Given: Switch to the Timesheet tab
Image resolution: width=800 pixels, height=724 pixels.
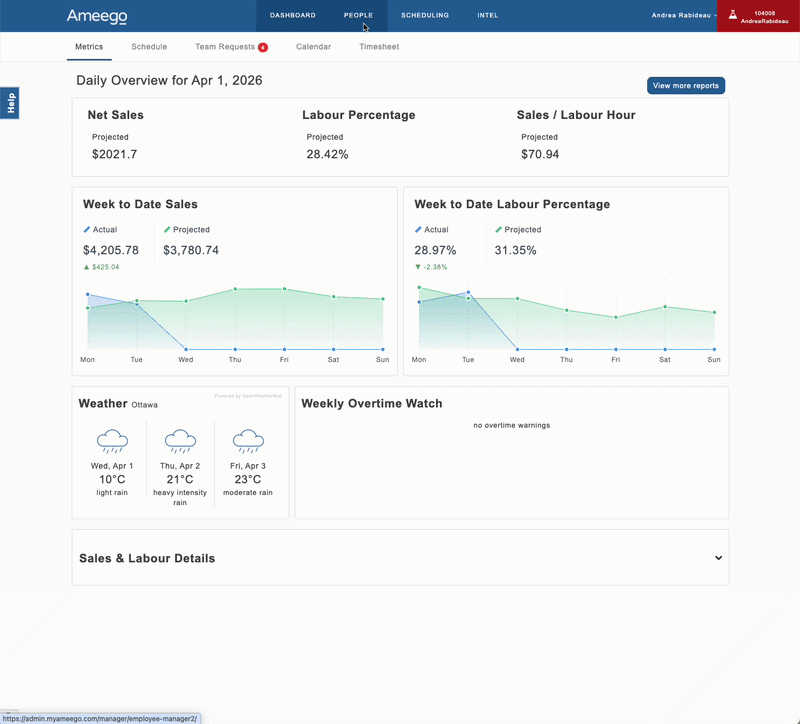Looking at the screenshot, I should [x=379, y=46].
